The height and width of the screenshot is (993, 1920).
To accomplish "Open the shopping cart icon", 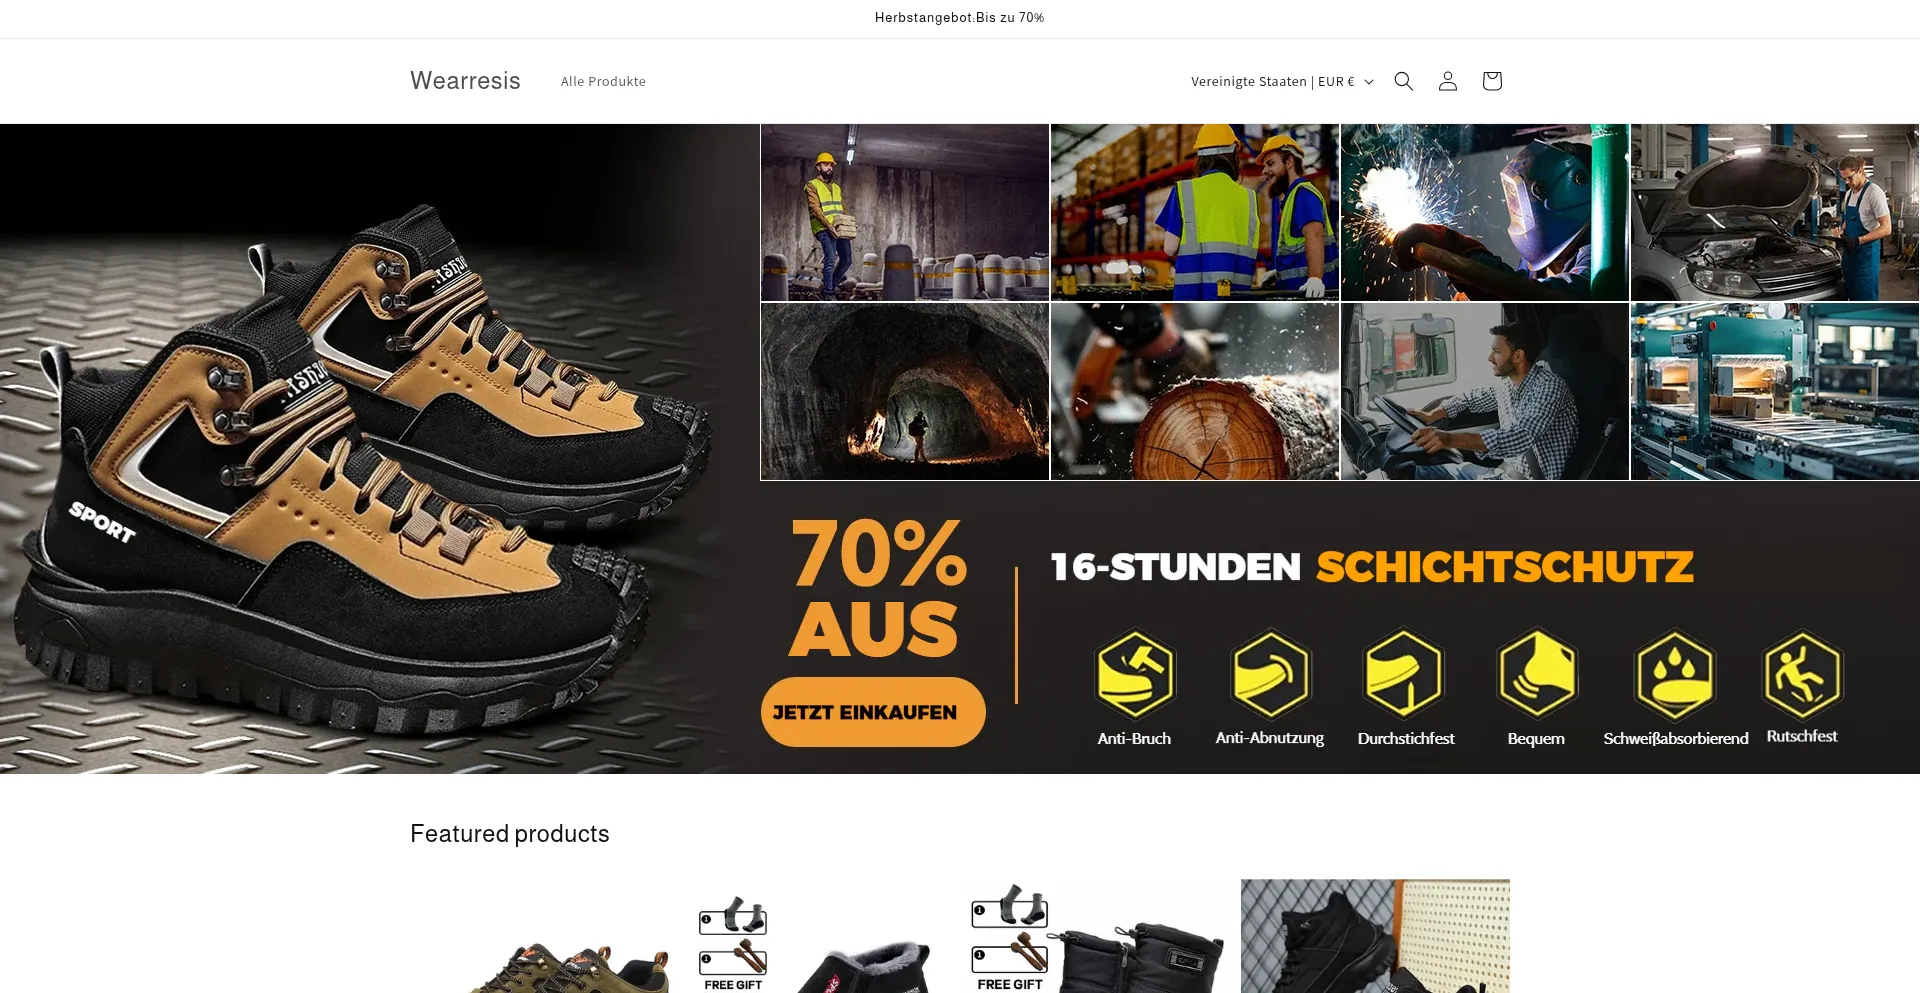I will (x=1492, y=81).
